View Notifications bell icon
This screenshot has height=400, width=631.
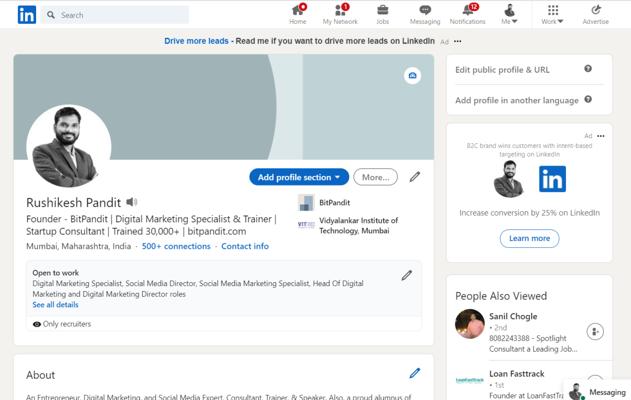pyautogui.click(x=467, y=10)
